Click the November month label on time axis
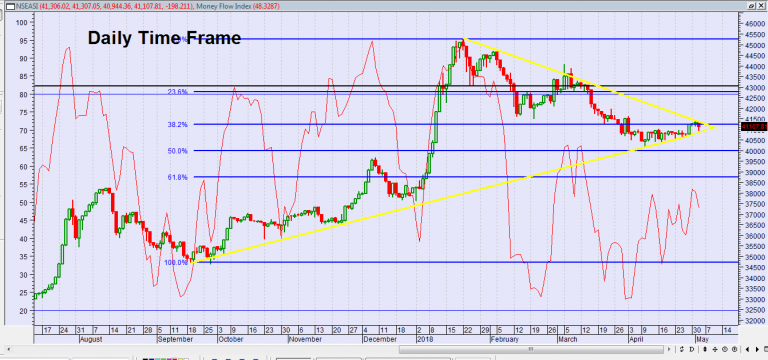 (306, 339)
